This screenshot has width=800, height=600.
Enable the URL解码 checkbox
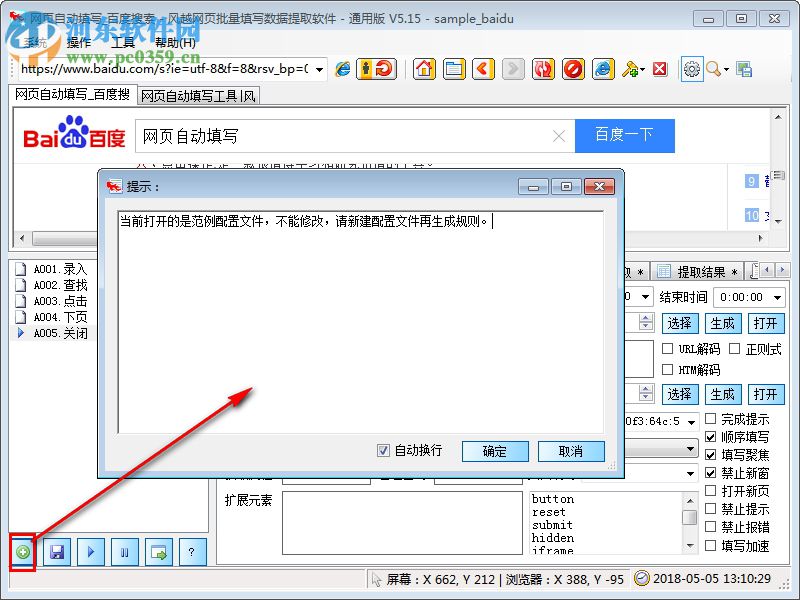pyautogui.click(x=667, y=349)
